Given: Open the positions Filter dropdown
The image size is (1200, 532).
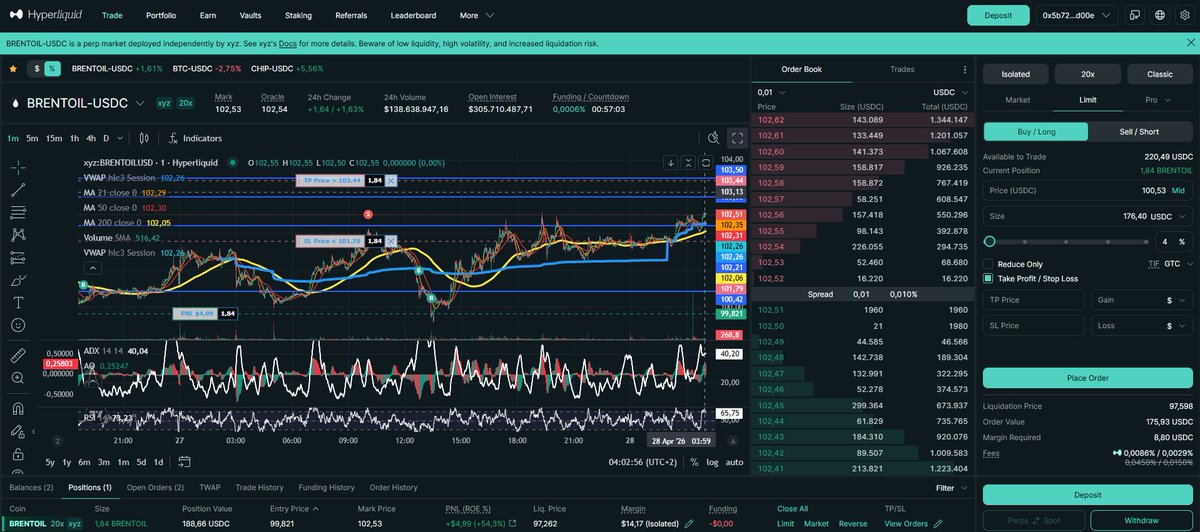Looking at the screenshot, I should pyautogui.click(x=951, y=488).
